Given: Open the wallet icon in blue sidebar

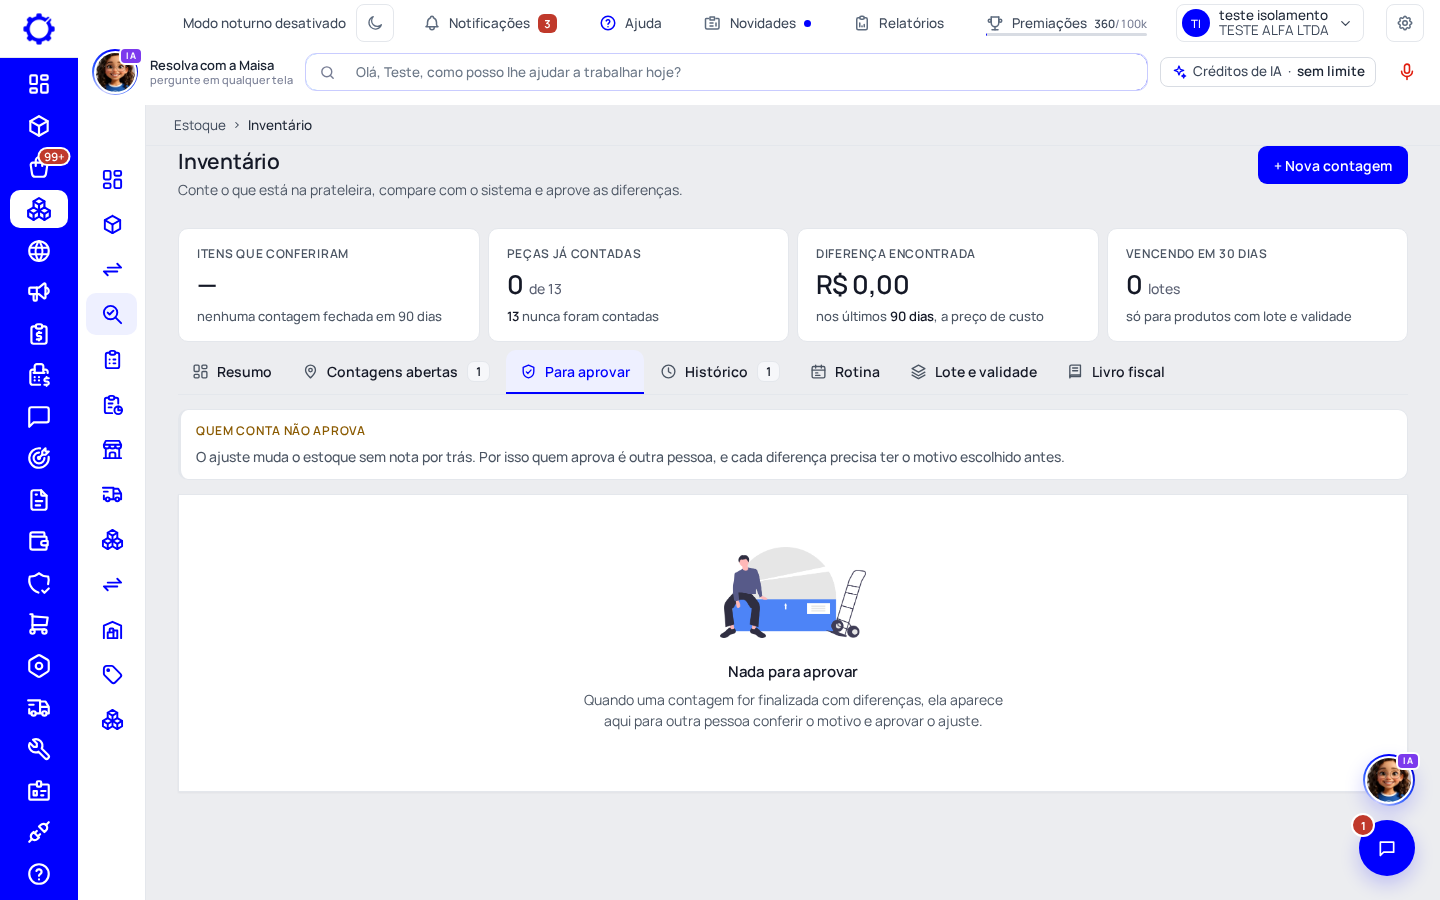Looking at the screenshot, I should click(39, 541).
